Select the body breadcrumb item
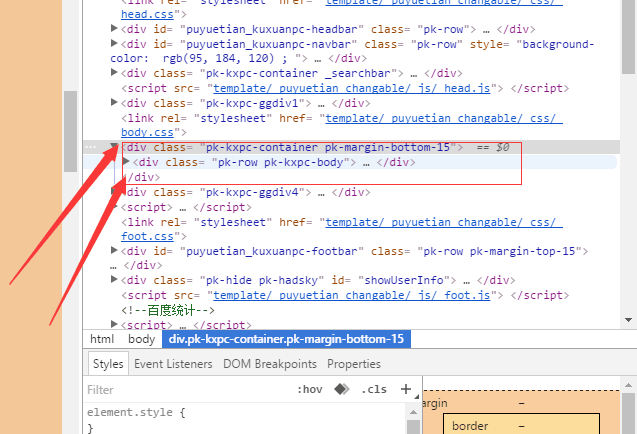The height and width of the screenshot is (434, 637). coord(141,339)
